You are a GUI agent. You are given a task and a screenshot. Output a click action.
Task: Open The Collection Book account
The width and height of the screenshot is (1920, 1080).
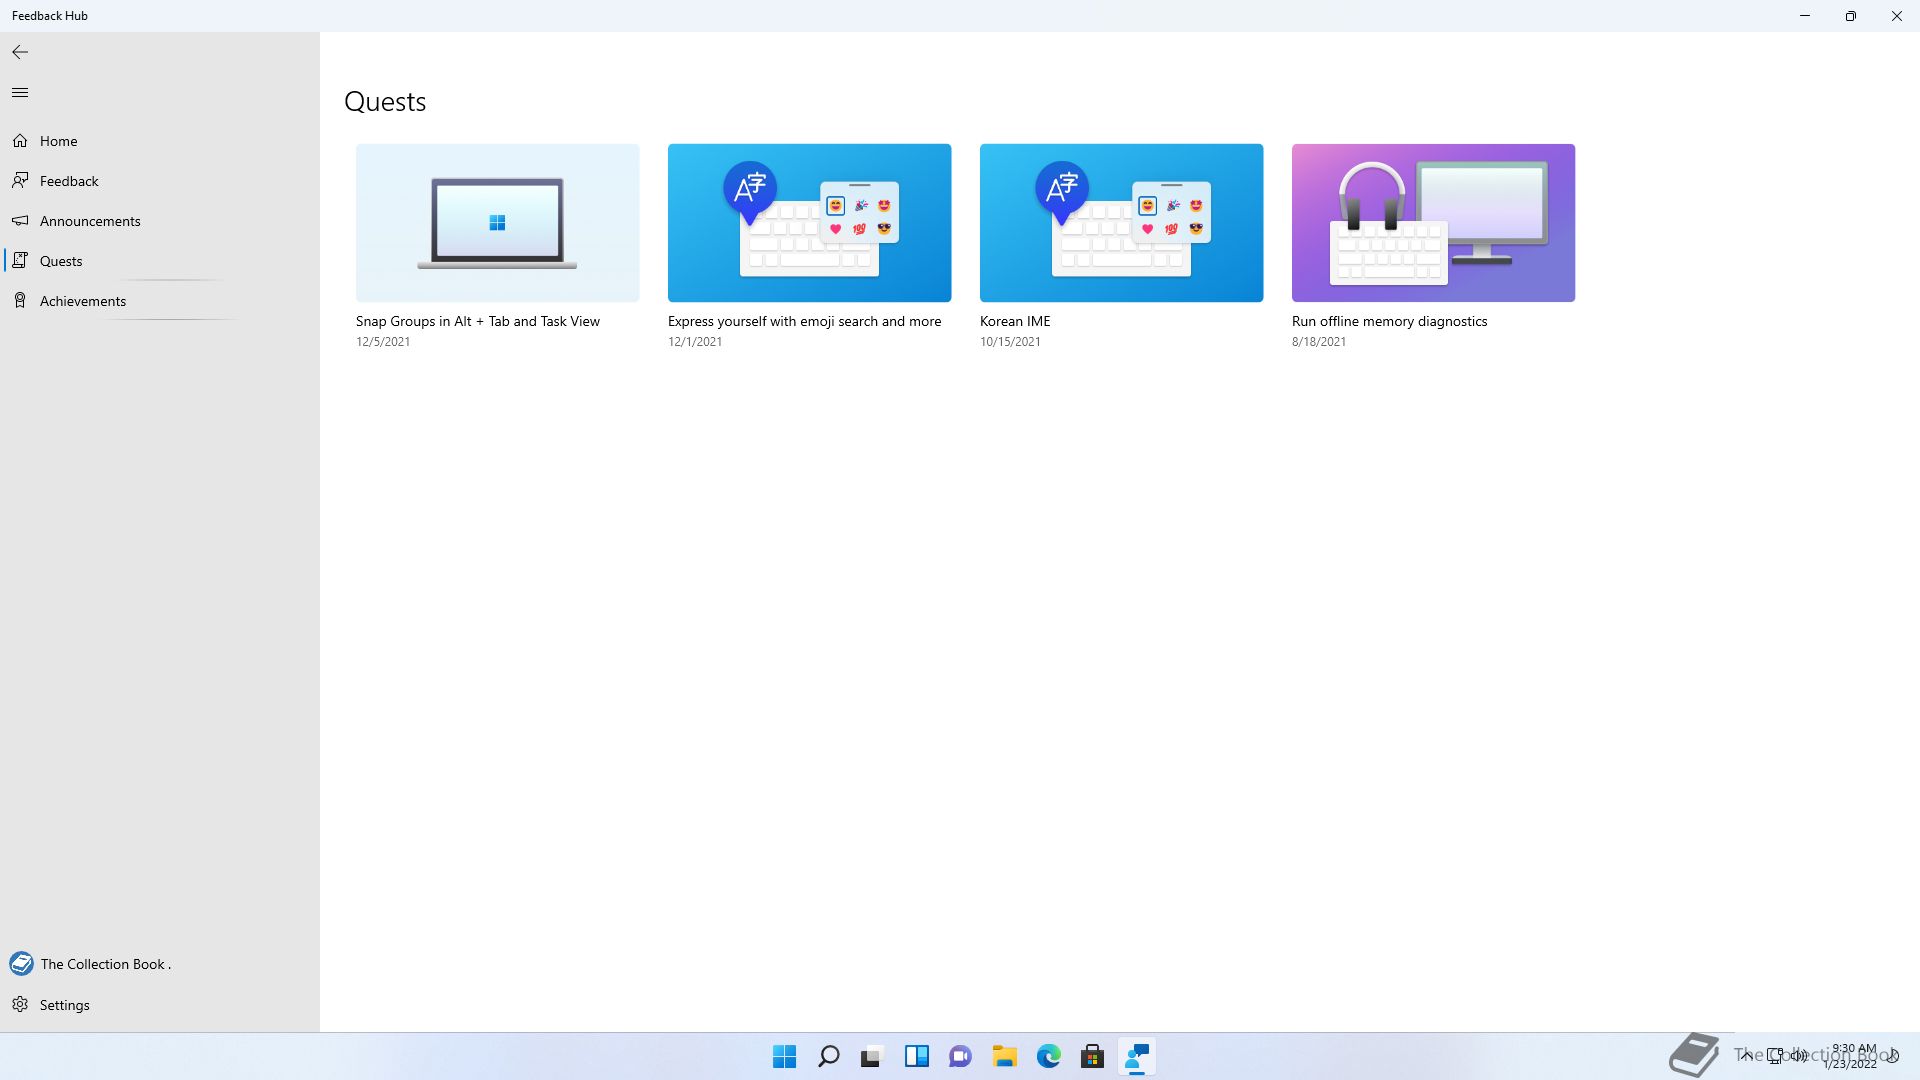105,964
